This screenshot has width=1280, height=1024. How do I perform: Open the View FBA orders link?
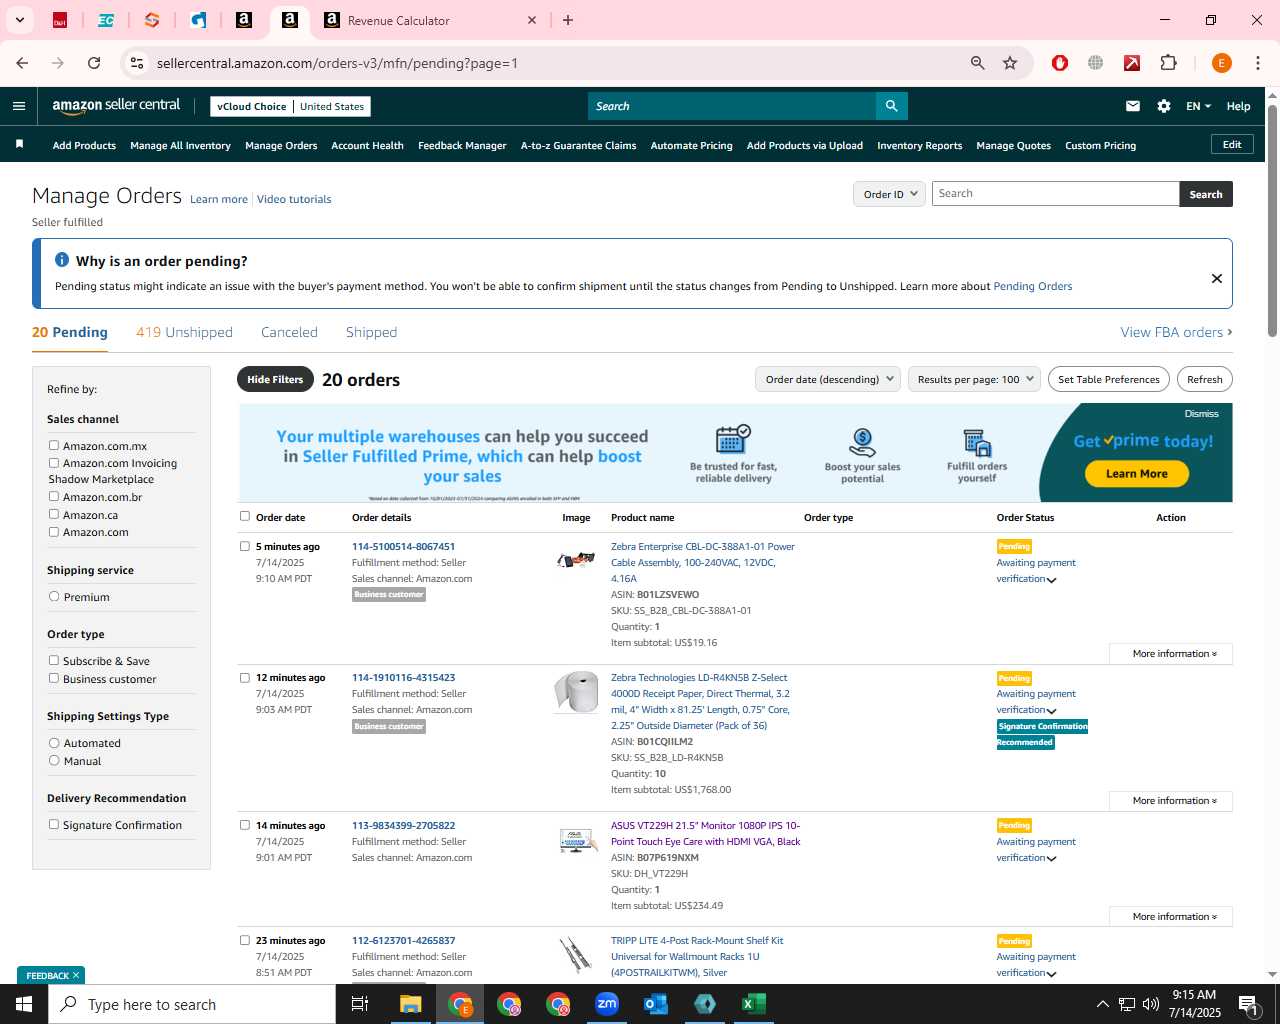(1176, 332)
